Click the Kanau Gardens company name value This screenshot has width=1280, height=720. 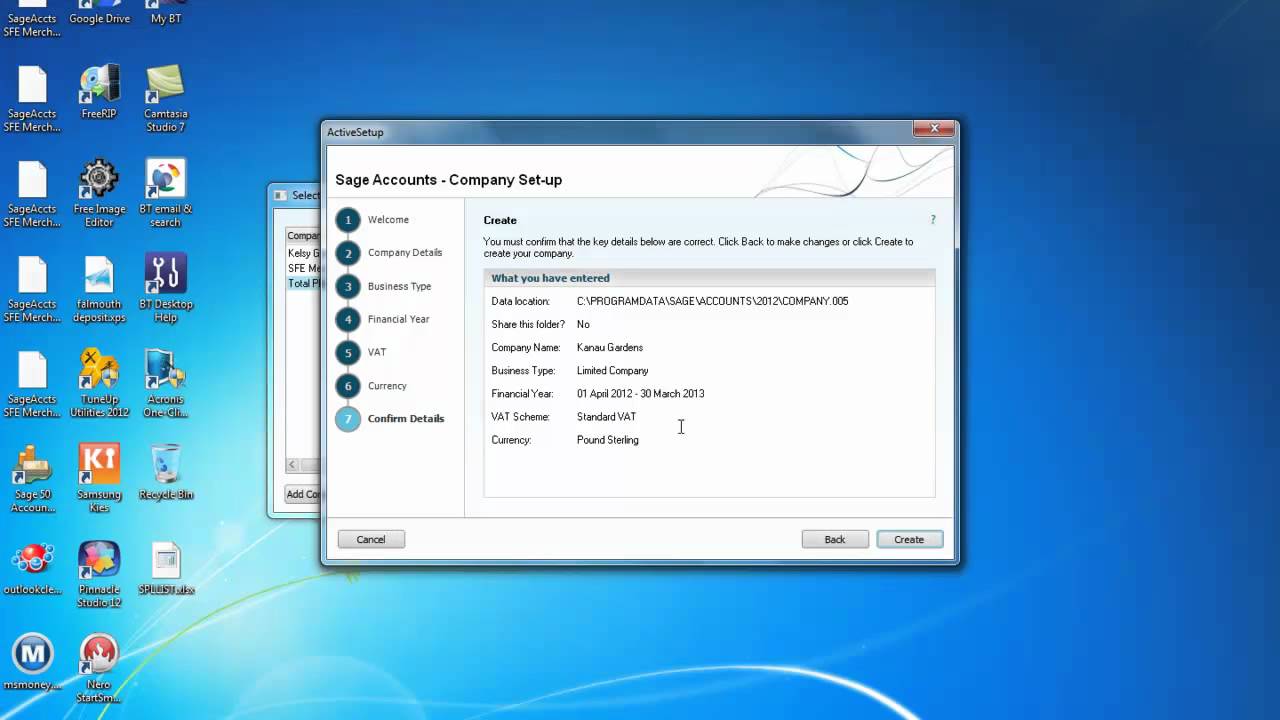tap(610, 347)
